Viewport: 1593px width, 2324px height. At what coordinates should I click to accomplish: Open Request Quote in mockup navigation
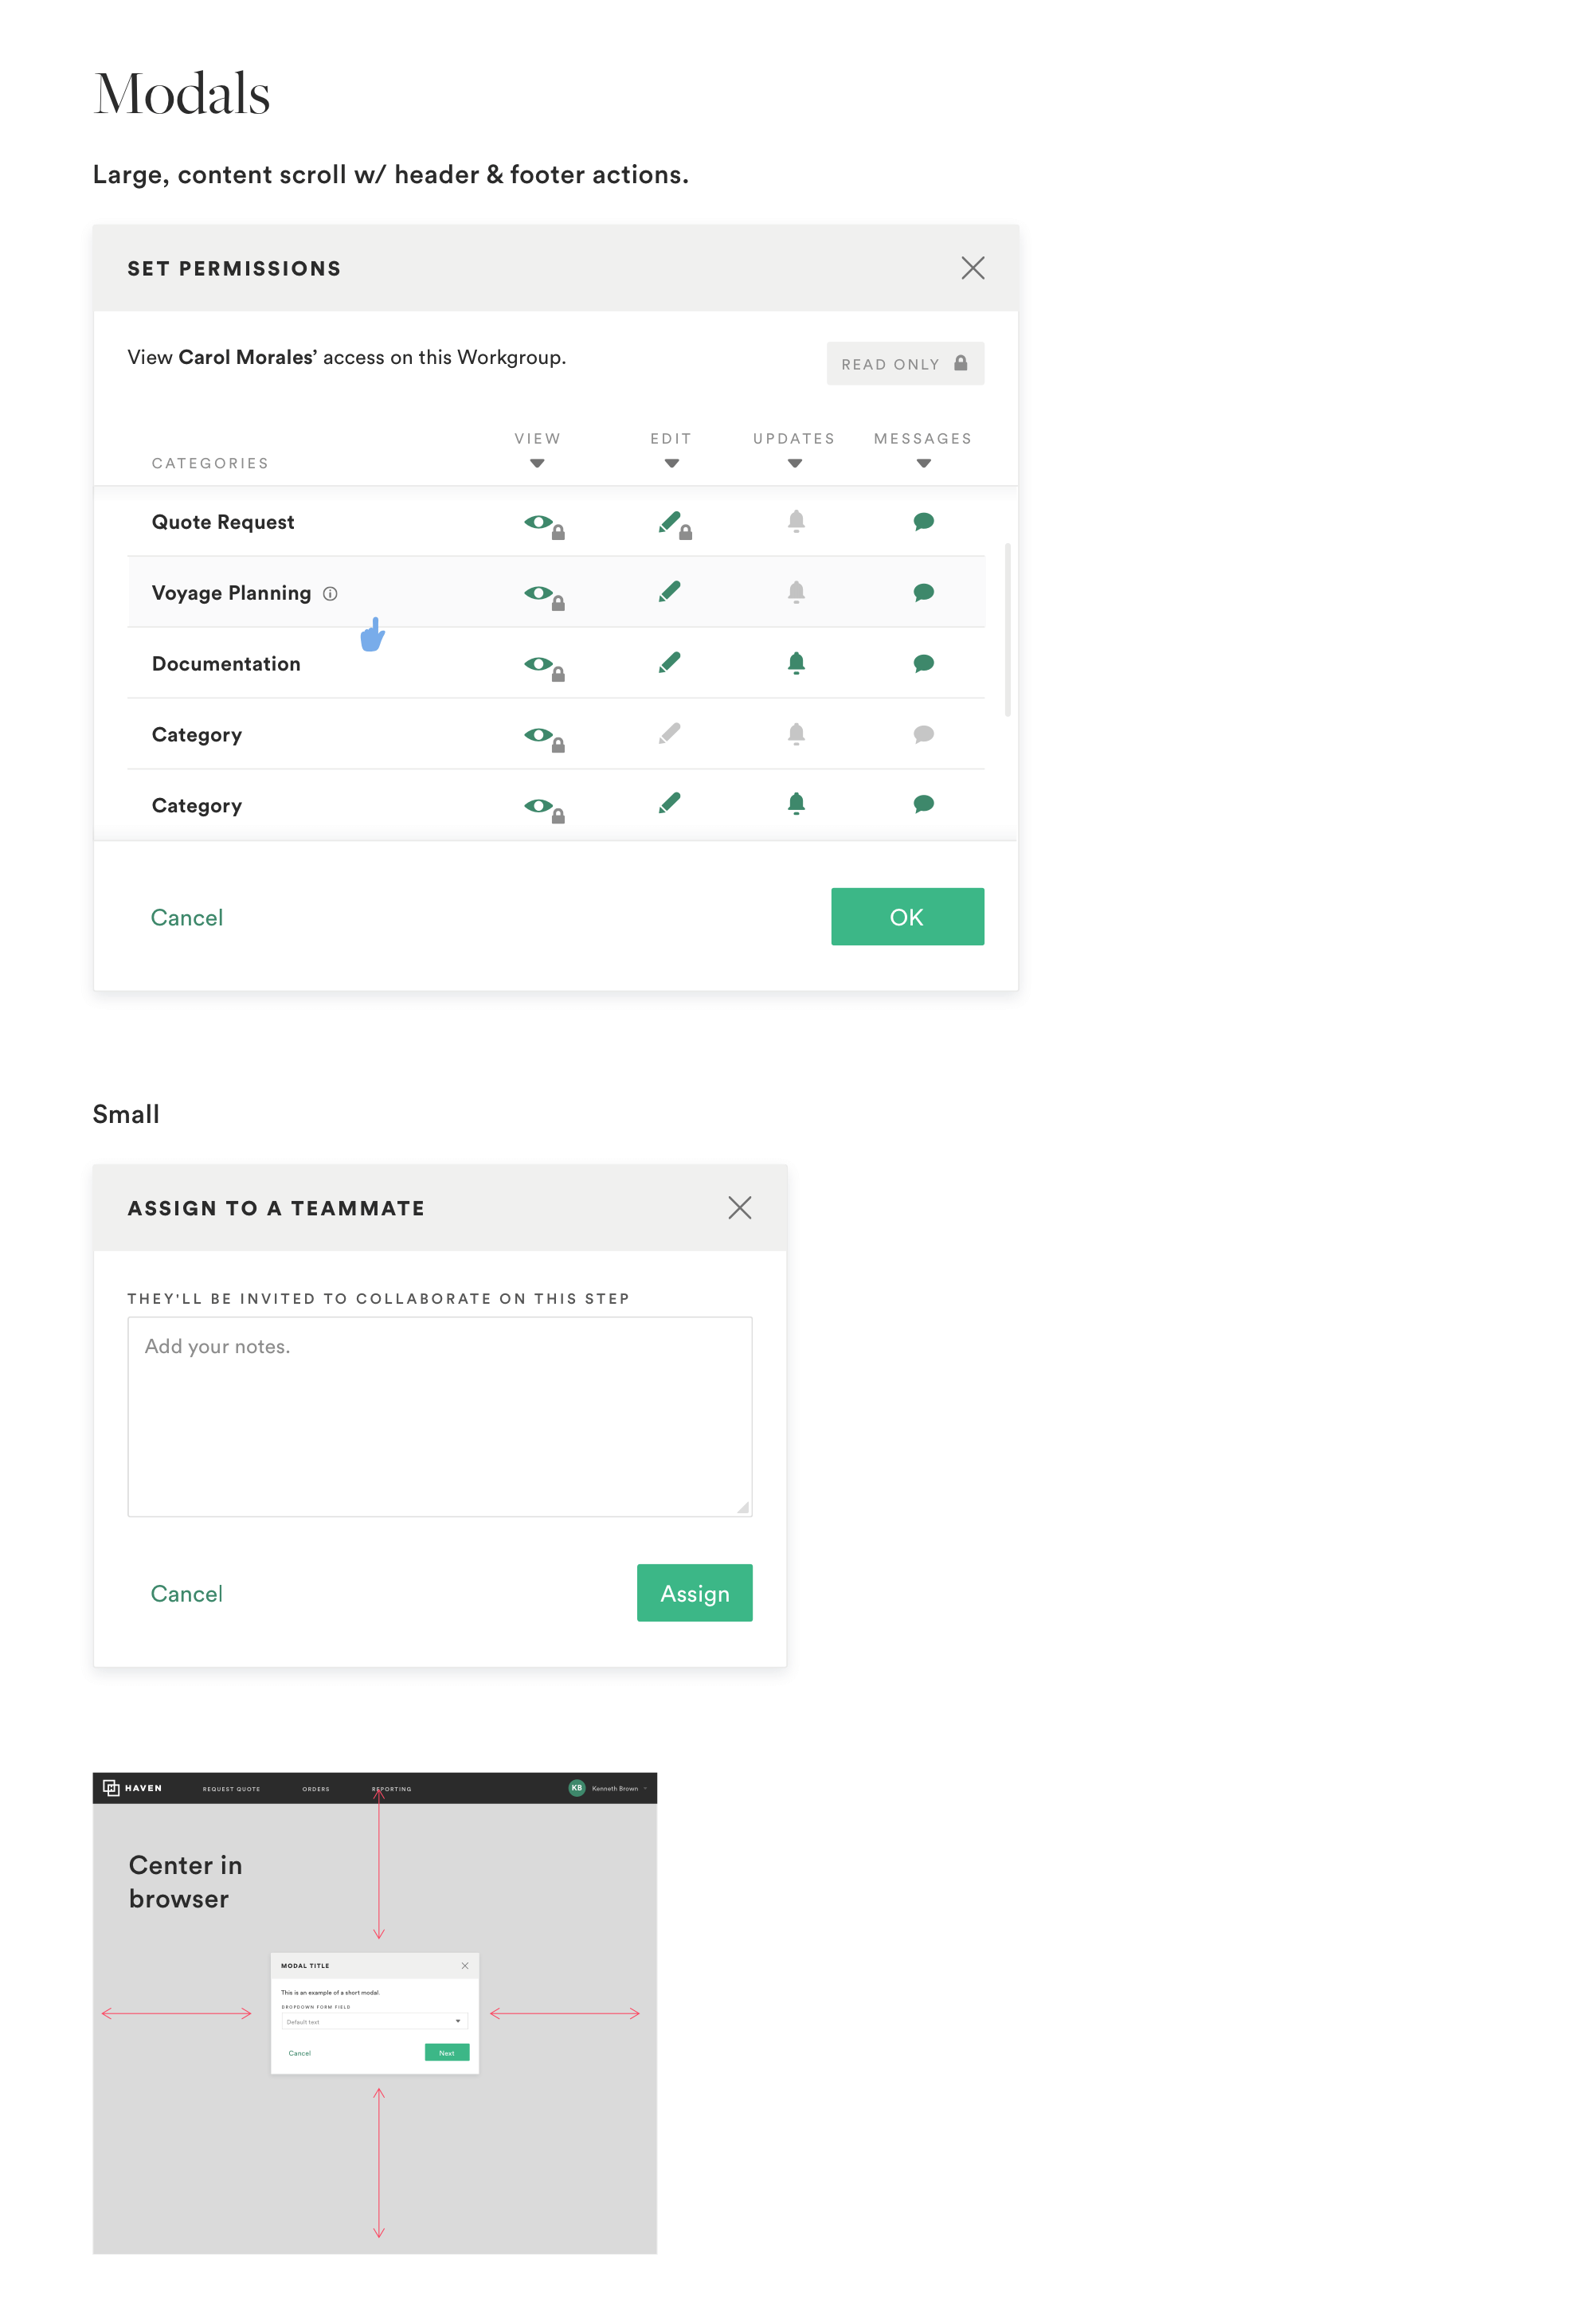click(231, 1789)
